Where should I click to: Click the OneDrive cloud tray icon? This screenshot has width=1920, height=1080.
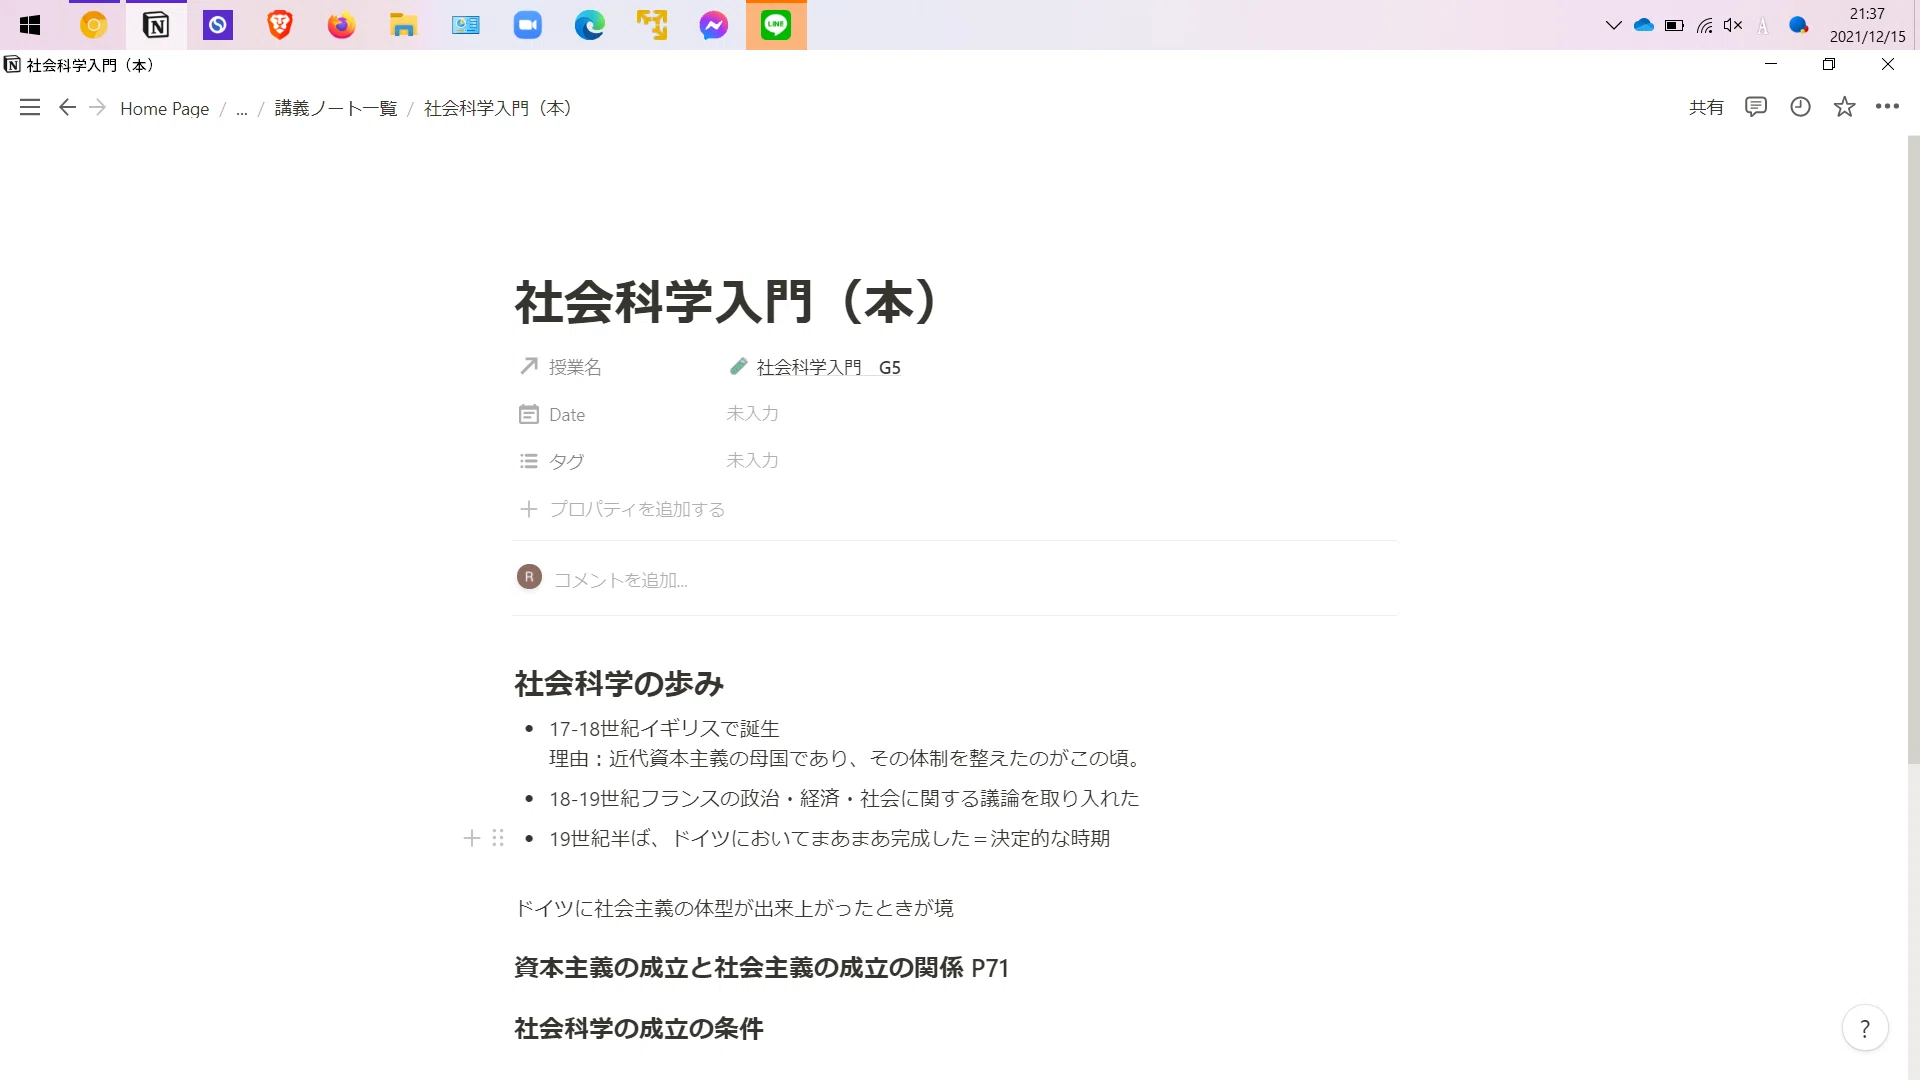tap(1644, 25)
